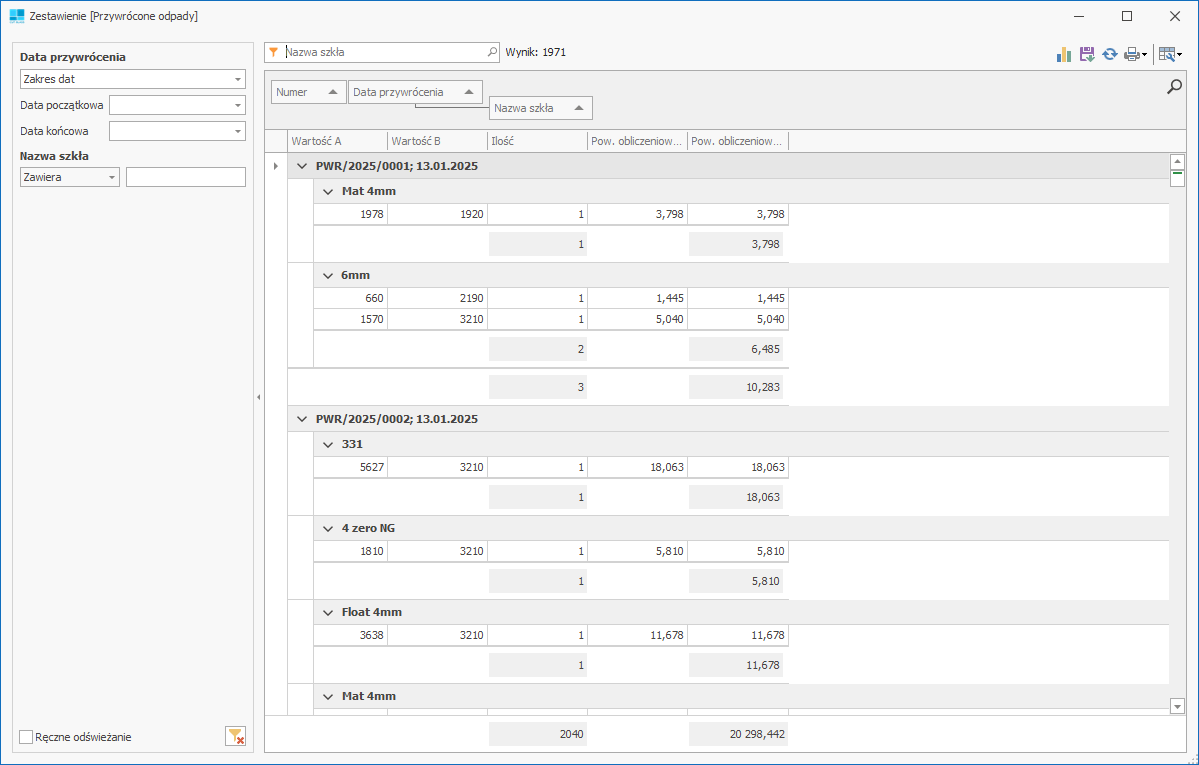Viewport: 1199px width, 765px height.
Task: Sort by the Wartość A column header
Action: tap(336, 141)
